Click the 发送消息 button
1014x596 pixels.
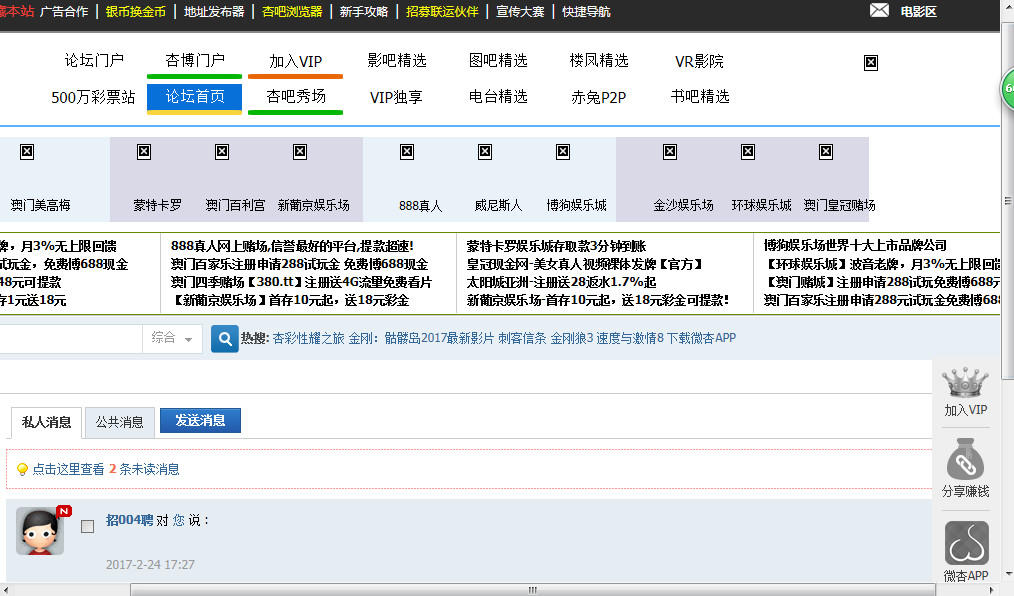coord(200,420)
